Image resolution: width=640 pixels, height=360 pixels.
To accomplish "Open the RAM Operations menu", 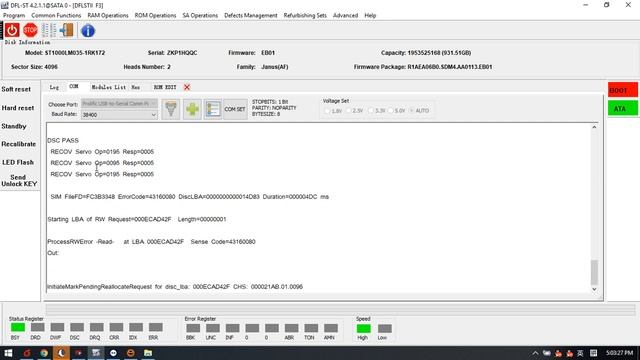I will (x=108, y=16).
